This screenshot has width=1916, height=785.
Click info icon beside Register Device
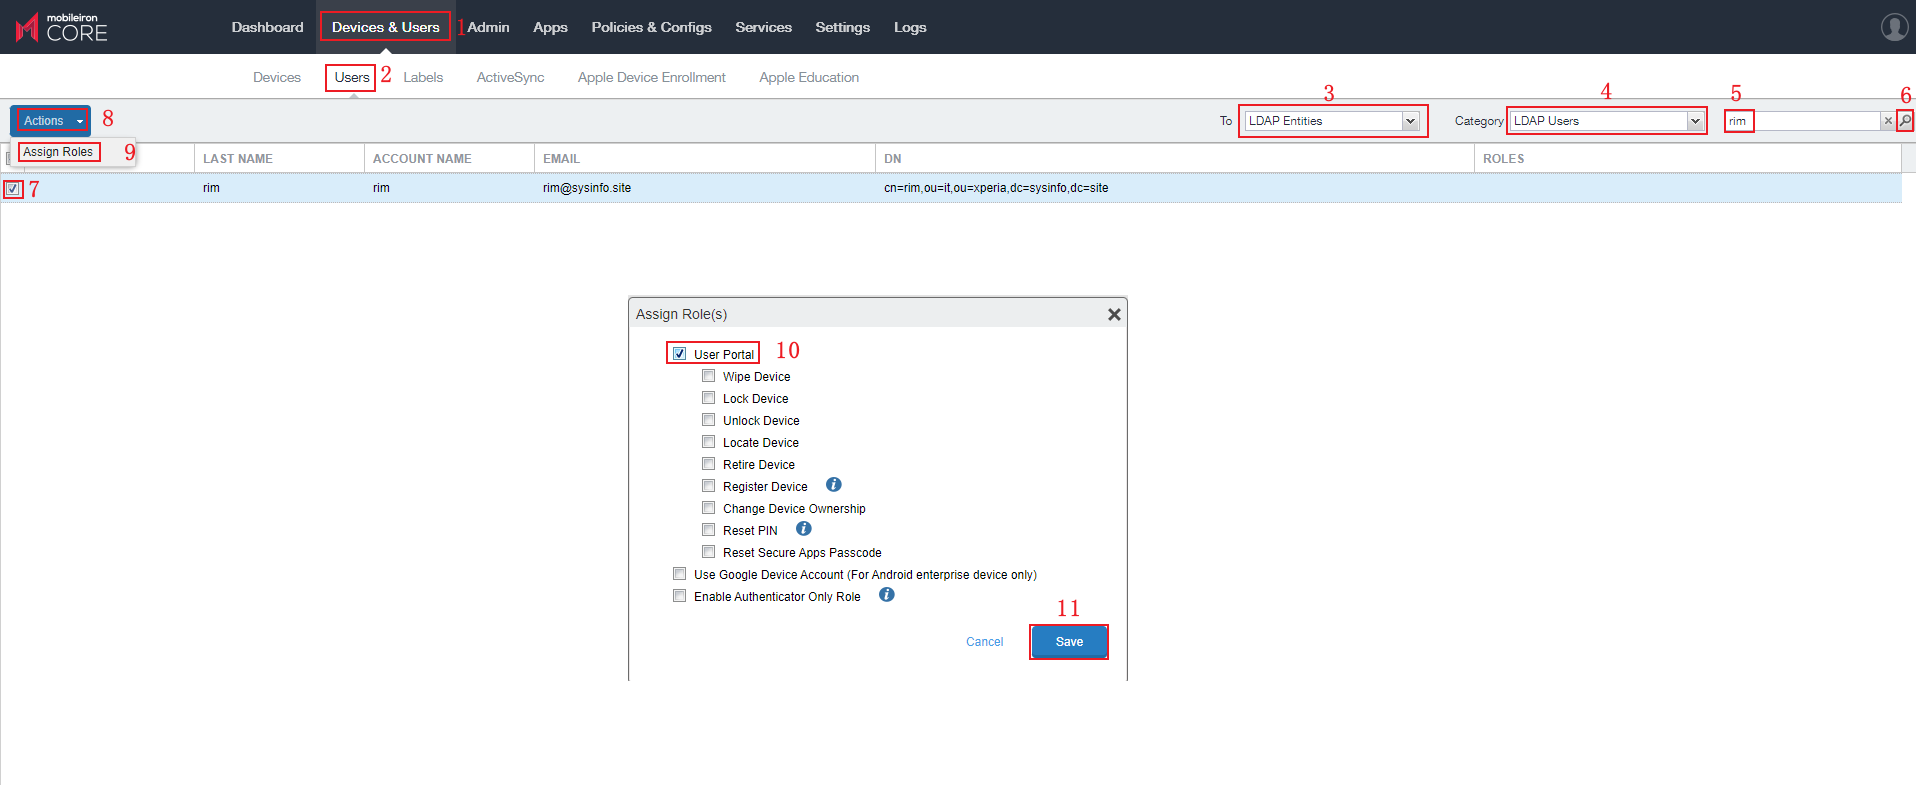[833, 485]
